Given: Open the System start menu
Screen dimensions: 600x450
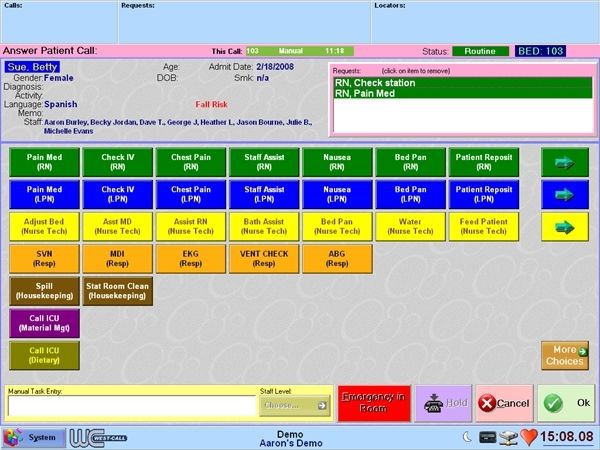Looking at the screenshot, I should coord(32,437).
